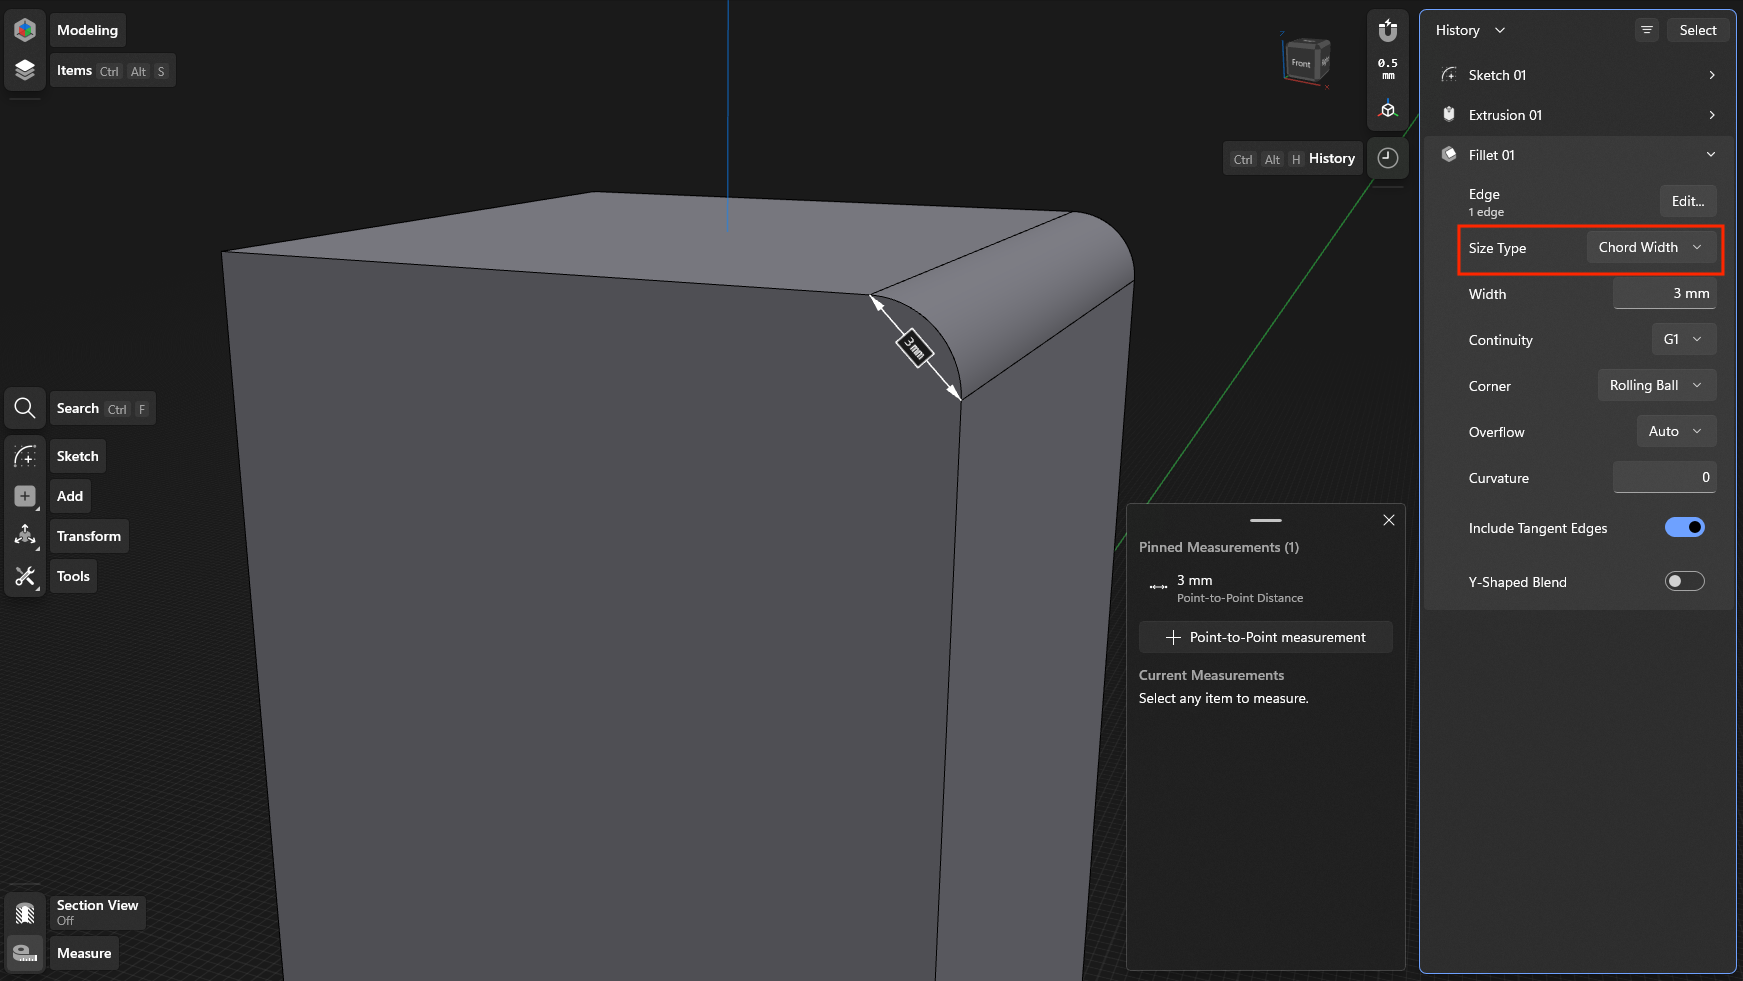This screenshot has height=981, width=1743.
Task: Click the Edit... button for Edge
Action: tap(1688, 201)
